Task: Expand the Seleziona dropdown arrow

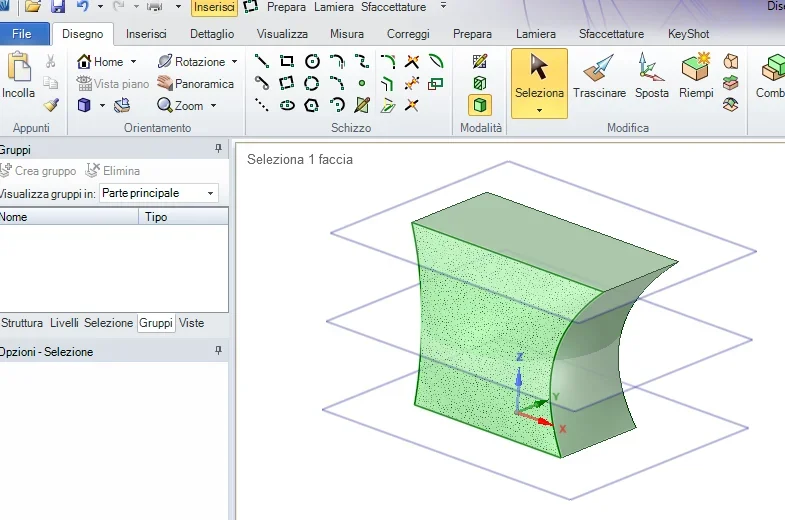Action: 539,110
